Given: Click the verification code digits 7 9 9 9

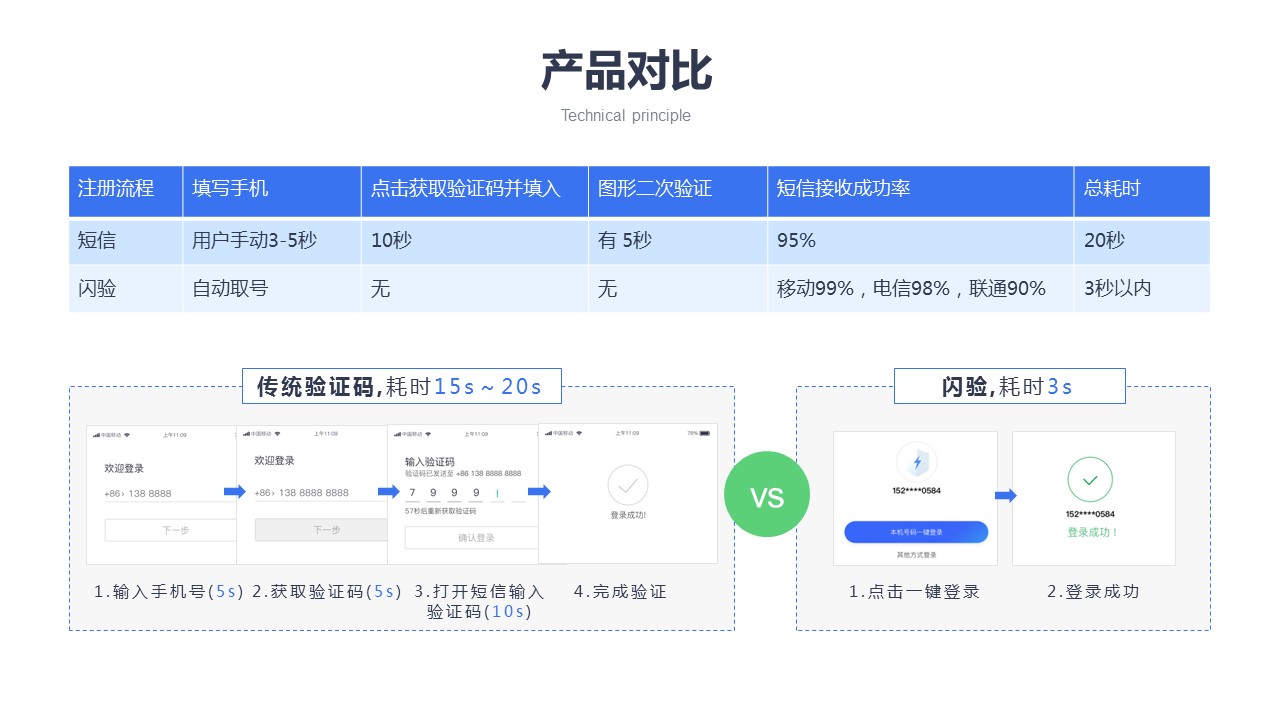Looking at the screenshot, I should click(444, 493).
